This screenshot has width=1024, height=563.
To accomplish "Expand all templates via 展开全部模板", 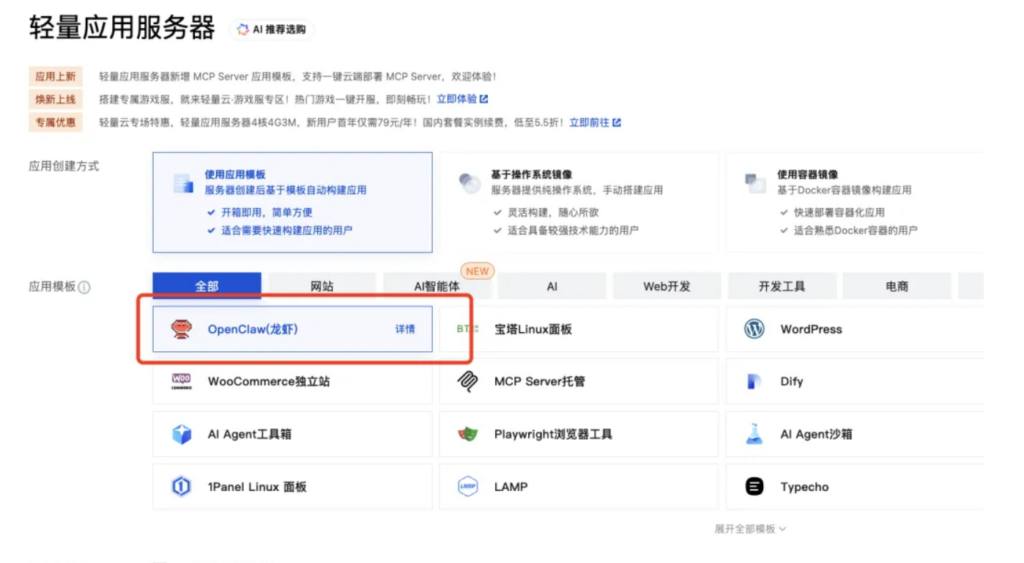I will (750, 529).
